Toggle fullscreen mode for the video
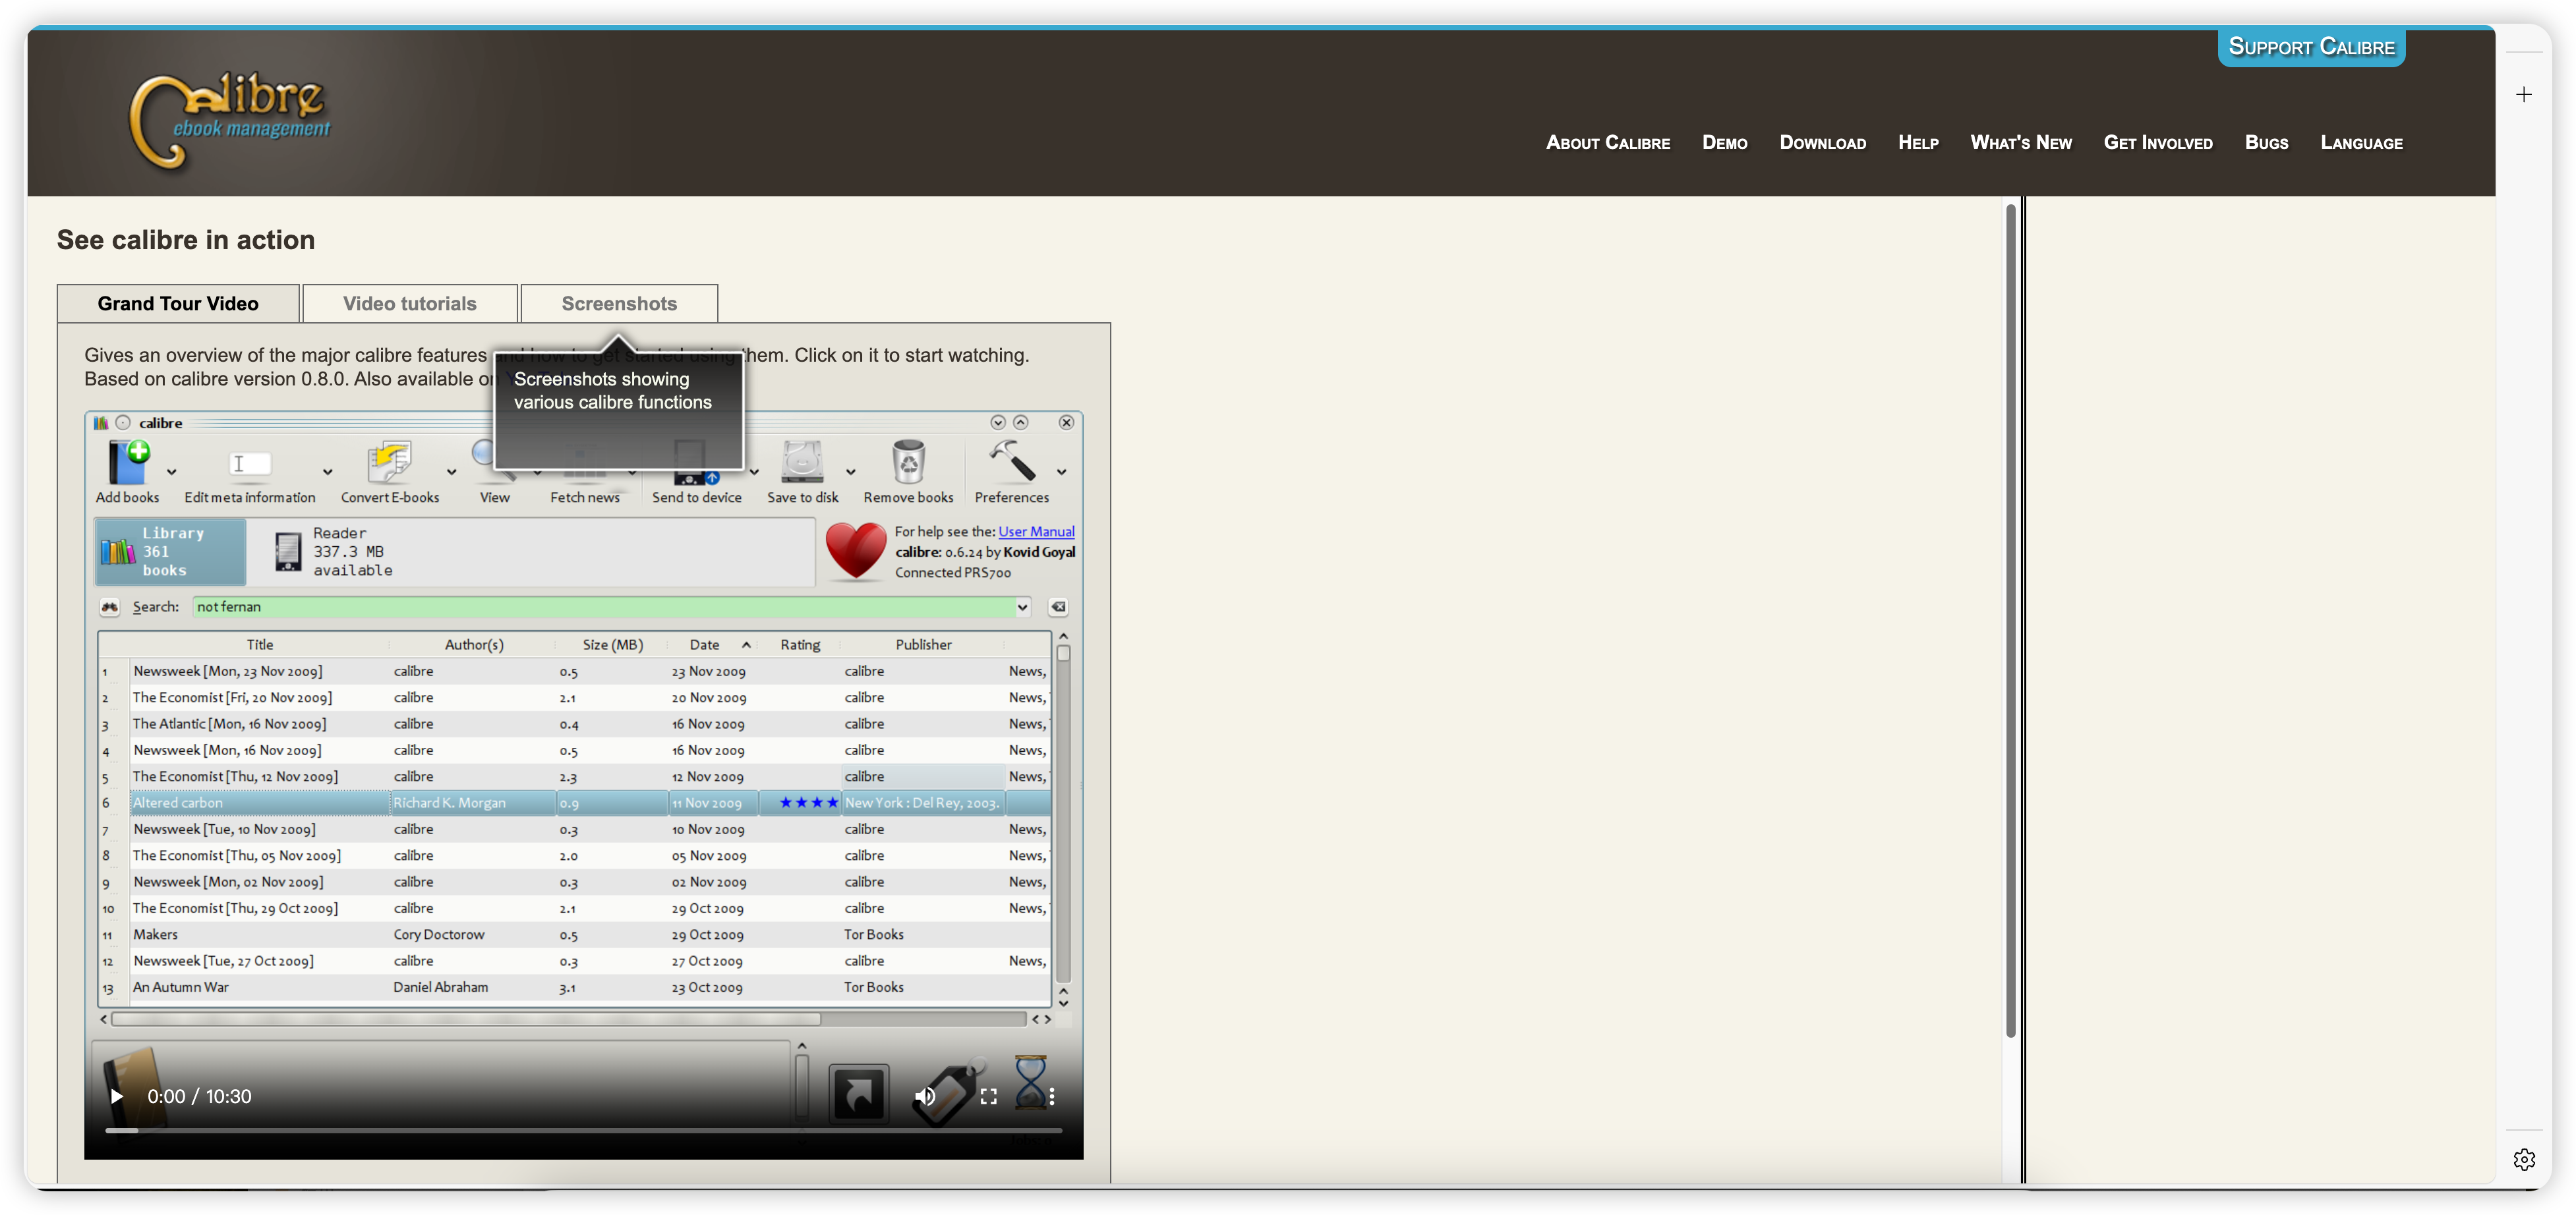 tap(988, 1096)
